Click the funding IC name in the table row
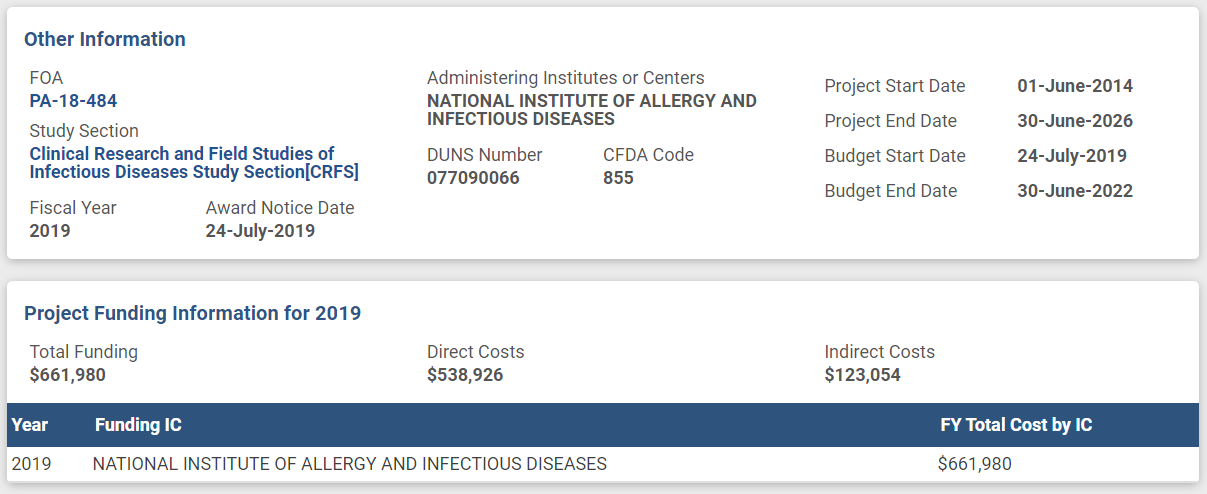The width and height of the screenshot is (1207, 494). point(349,464)
